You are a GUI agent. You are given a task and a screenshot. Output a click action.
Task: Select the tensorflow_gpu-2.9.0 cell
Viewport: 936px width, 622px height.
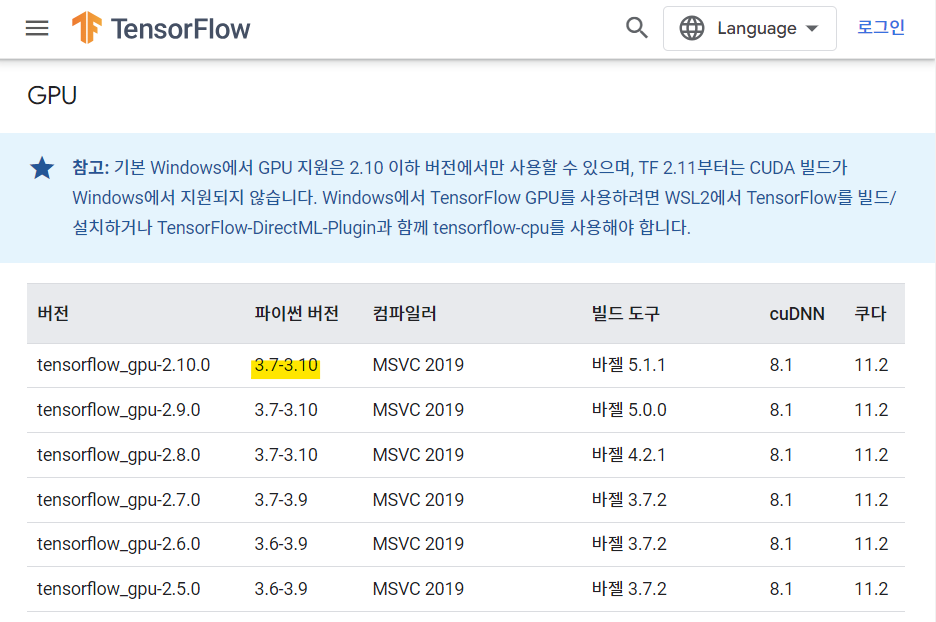click(x=119, y=410)
